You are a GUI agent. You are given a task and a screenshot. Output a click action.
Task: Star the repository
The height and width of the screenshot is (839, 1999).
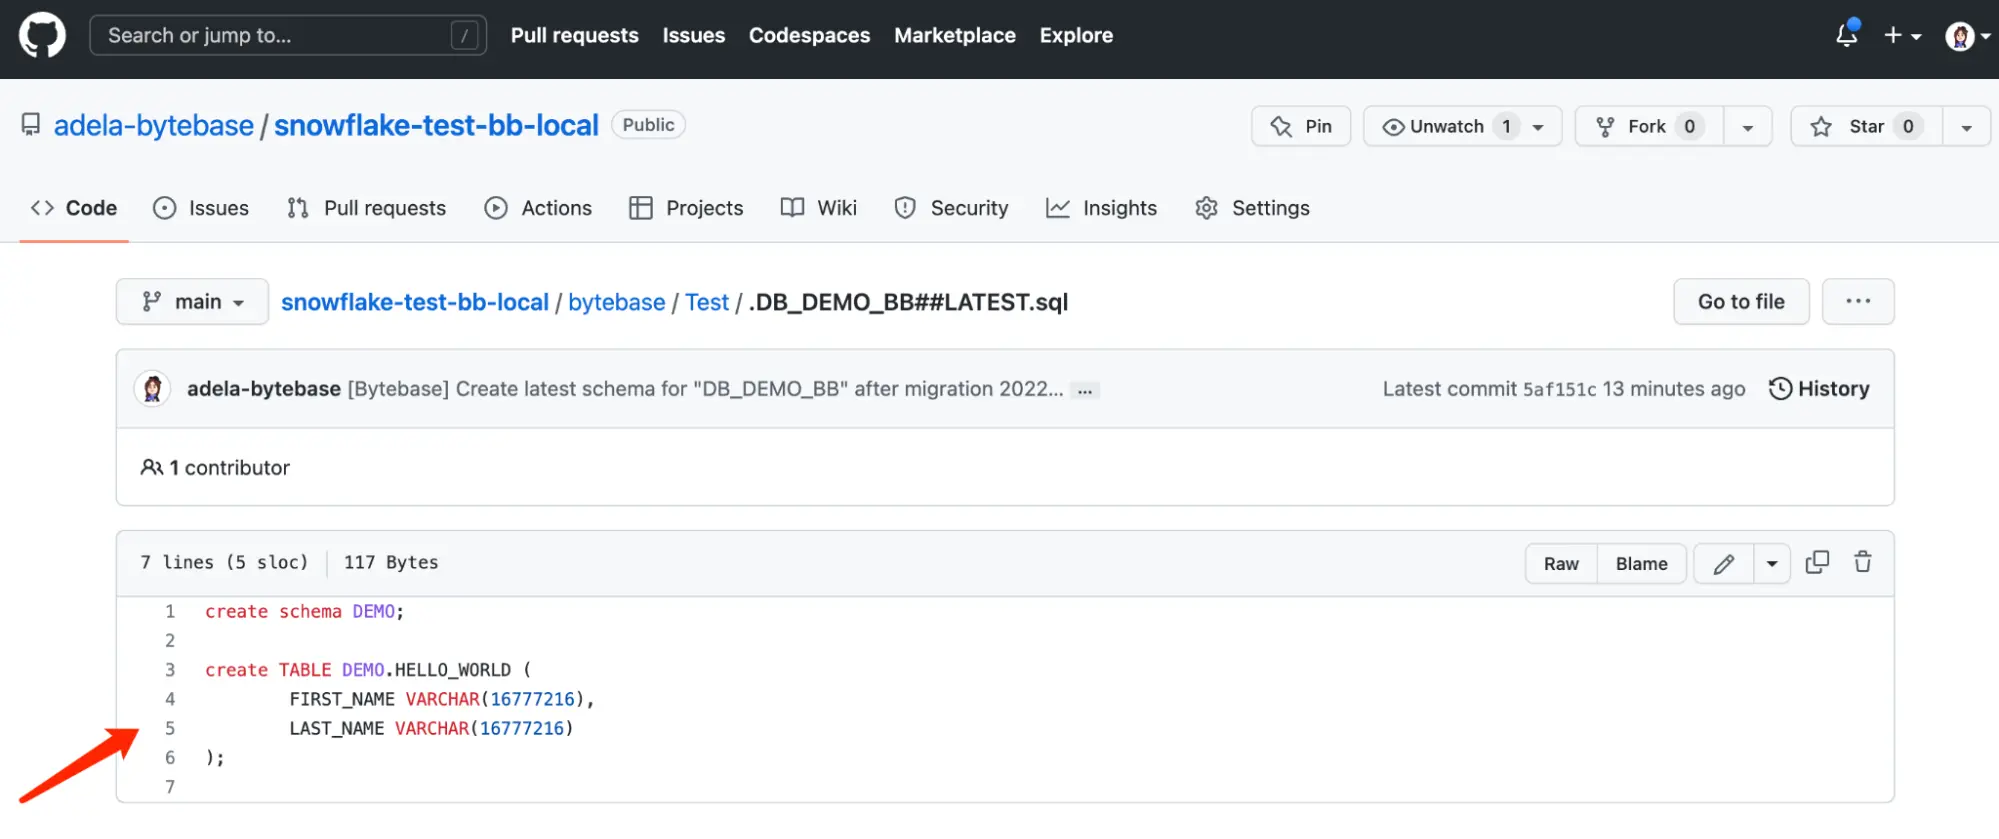tap(1866, 126)
